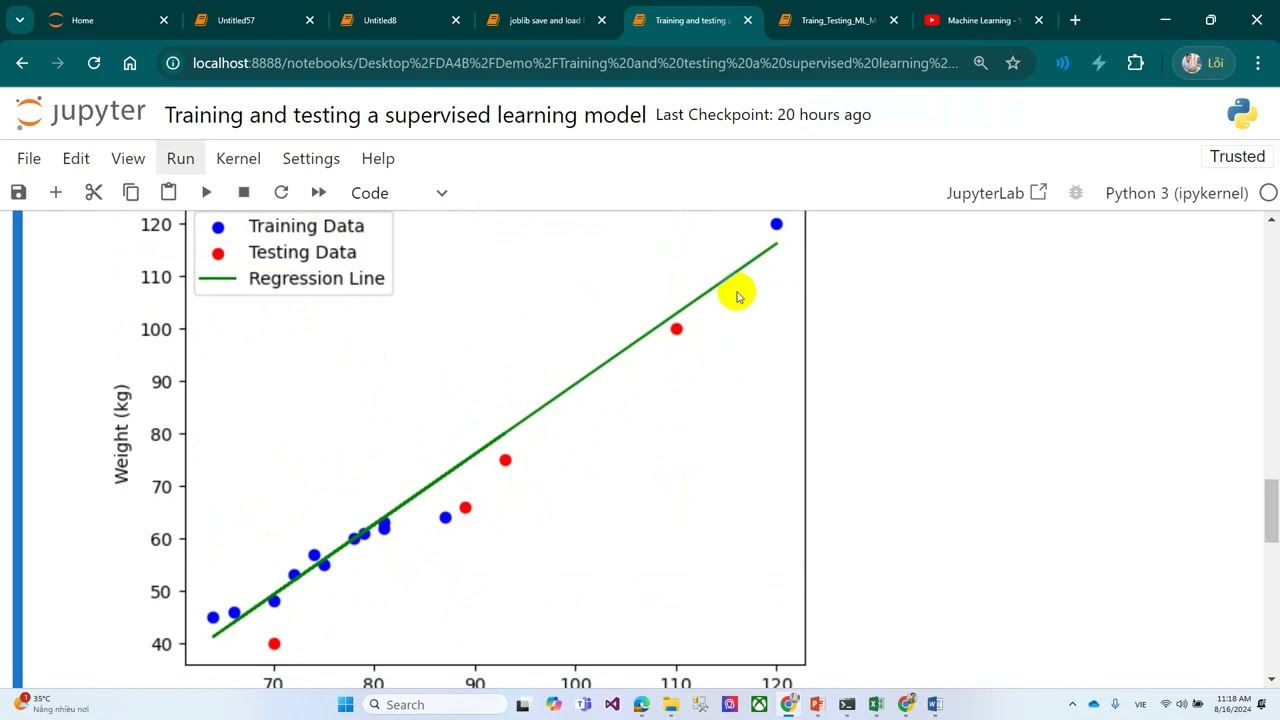This screenshot has width=1280, height=720.
Task: Open a new browser tab
Action: click(1075, 20)
